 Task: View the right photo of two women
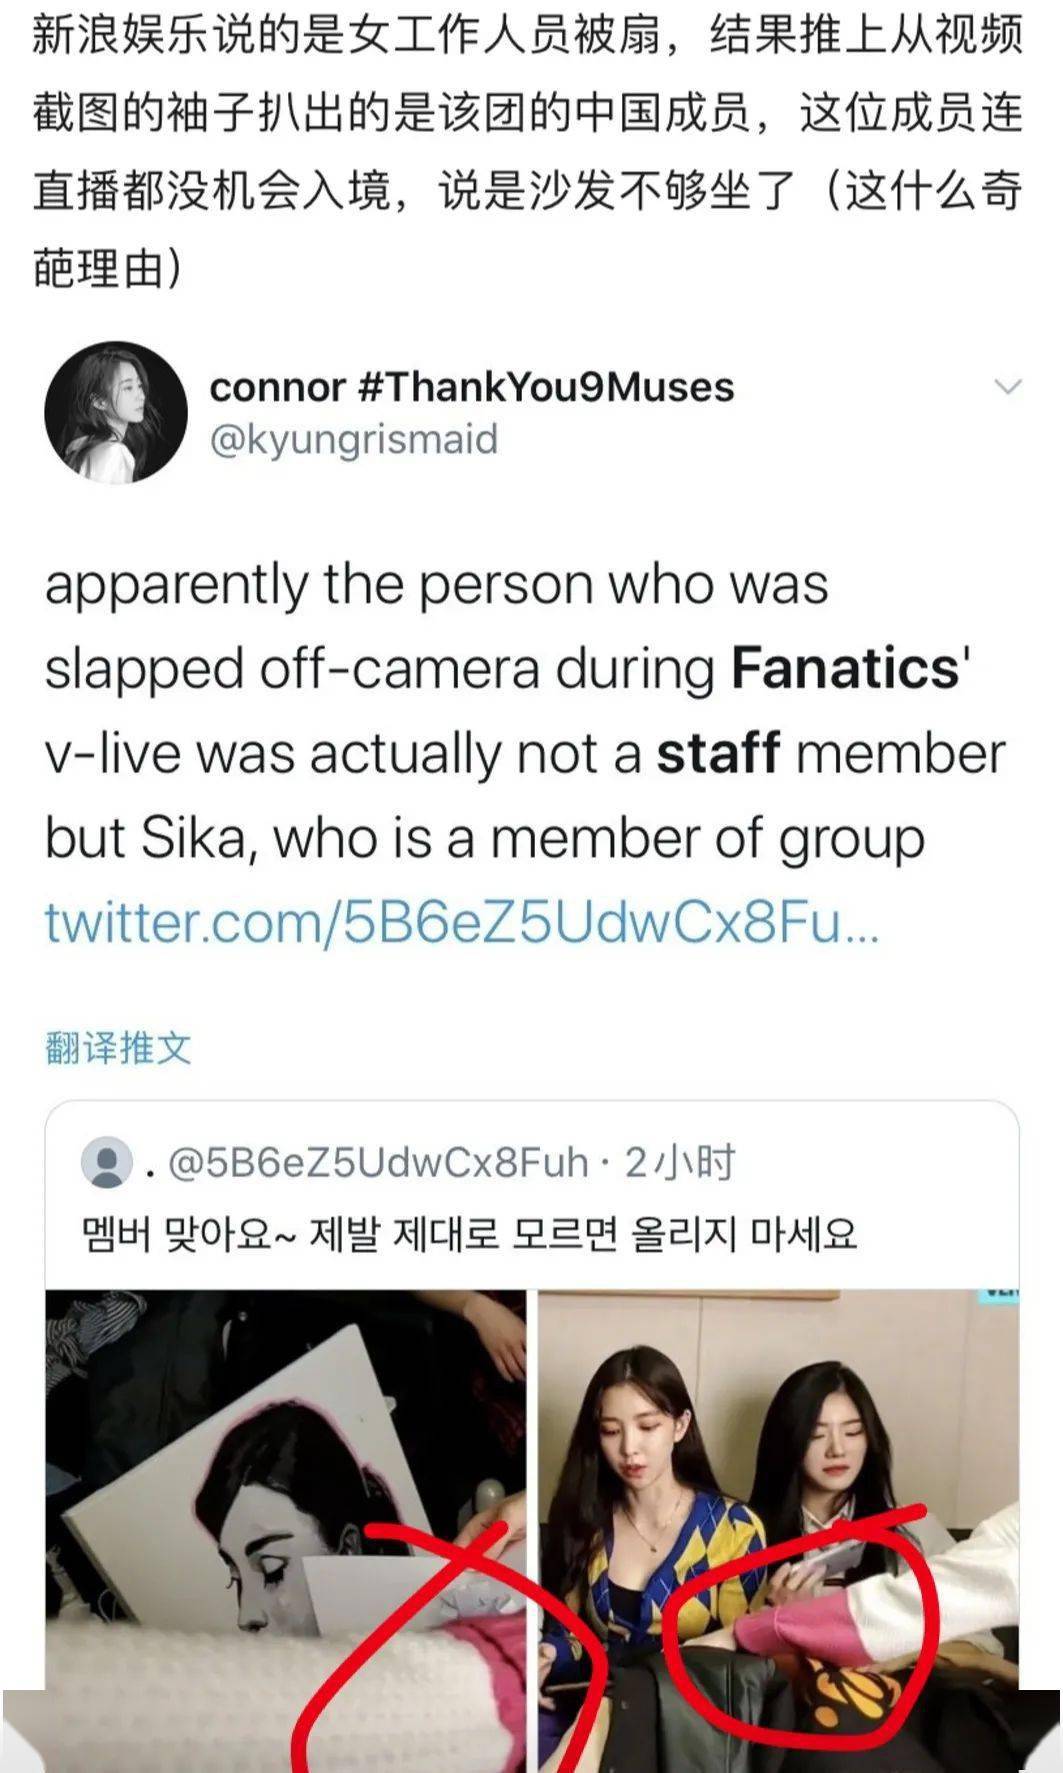[x=779, y=1530]
